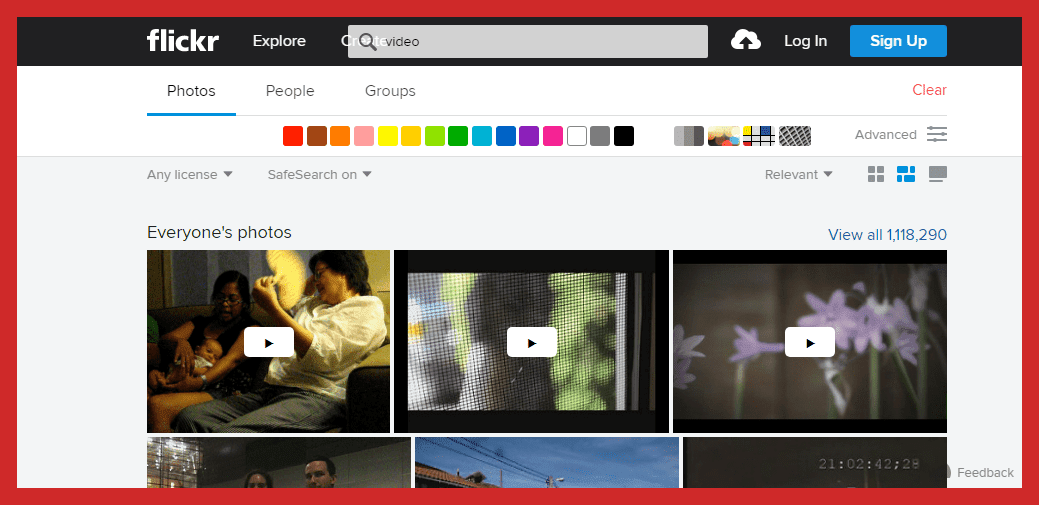This screenshot has height=505, width=1039.
Task: Switch to story layout view
Action: tap(938, 174)
